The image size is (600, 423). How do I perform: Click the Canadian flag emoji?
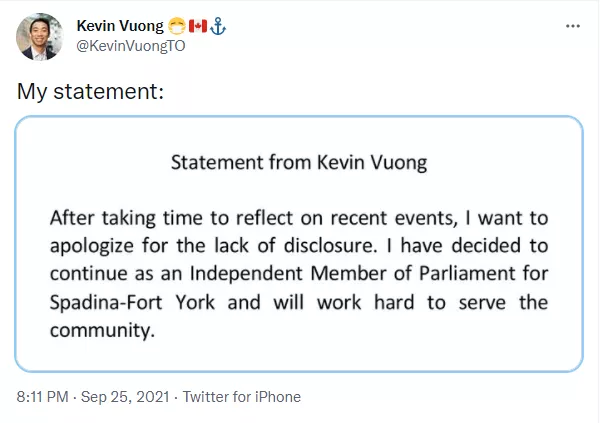(x=198, y=26)
